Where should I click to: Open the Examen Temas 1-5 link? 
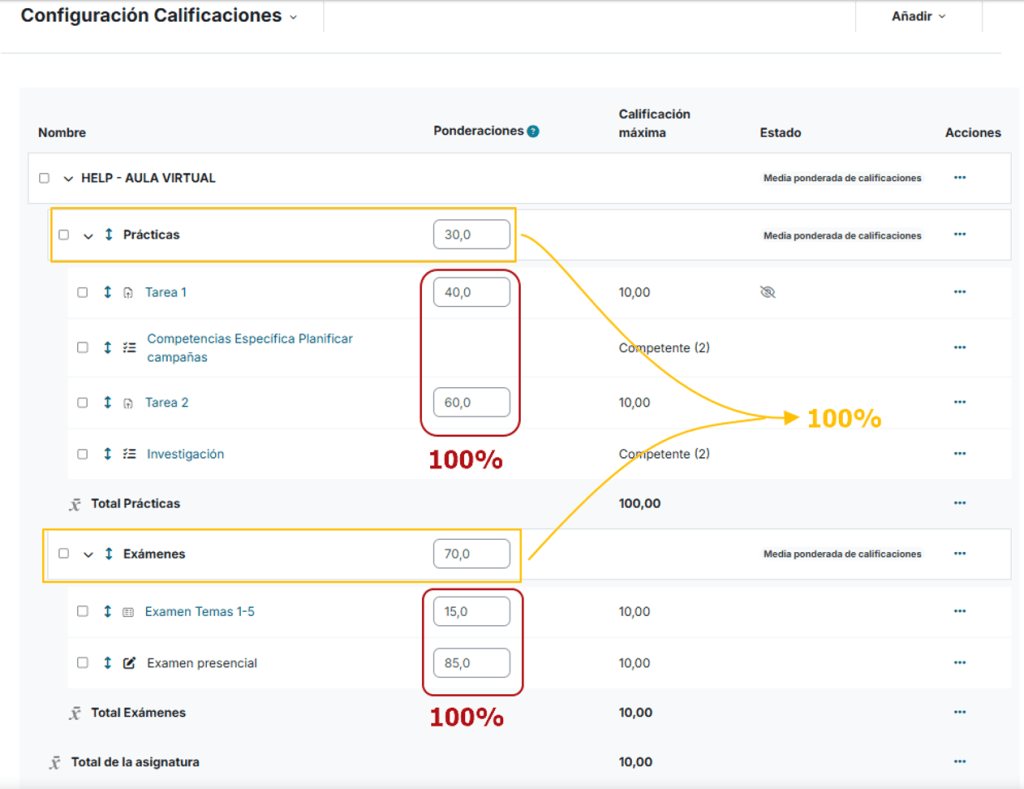pyautogui.click(x=200, y=611)
